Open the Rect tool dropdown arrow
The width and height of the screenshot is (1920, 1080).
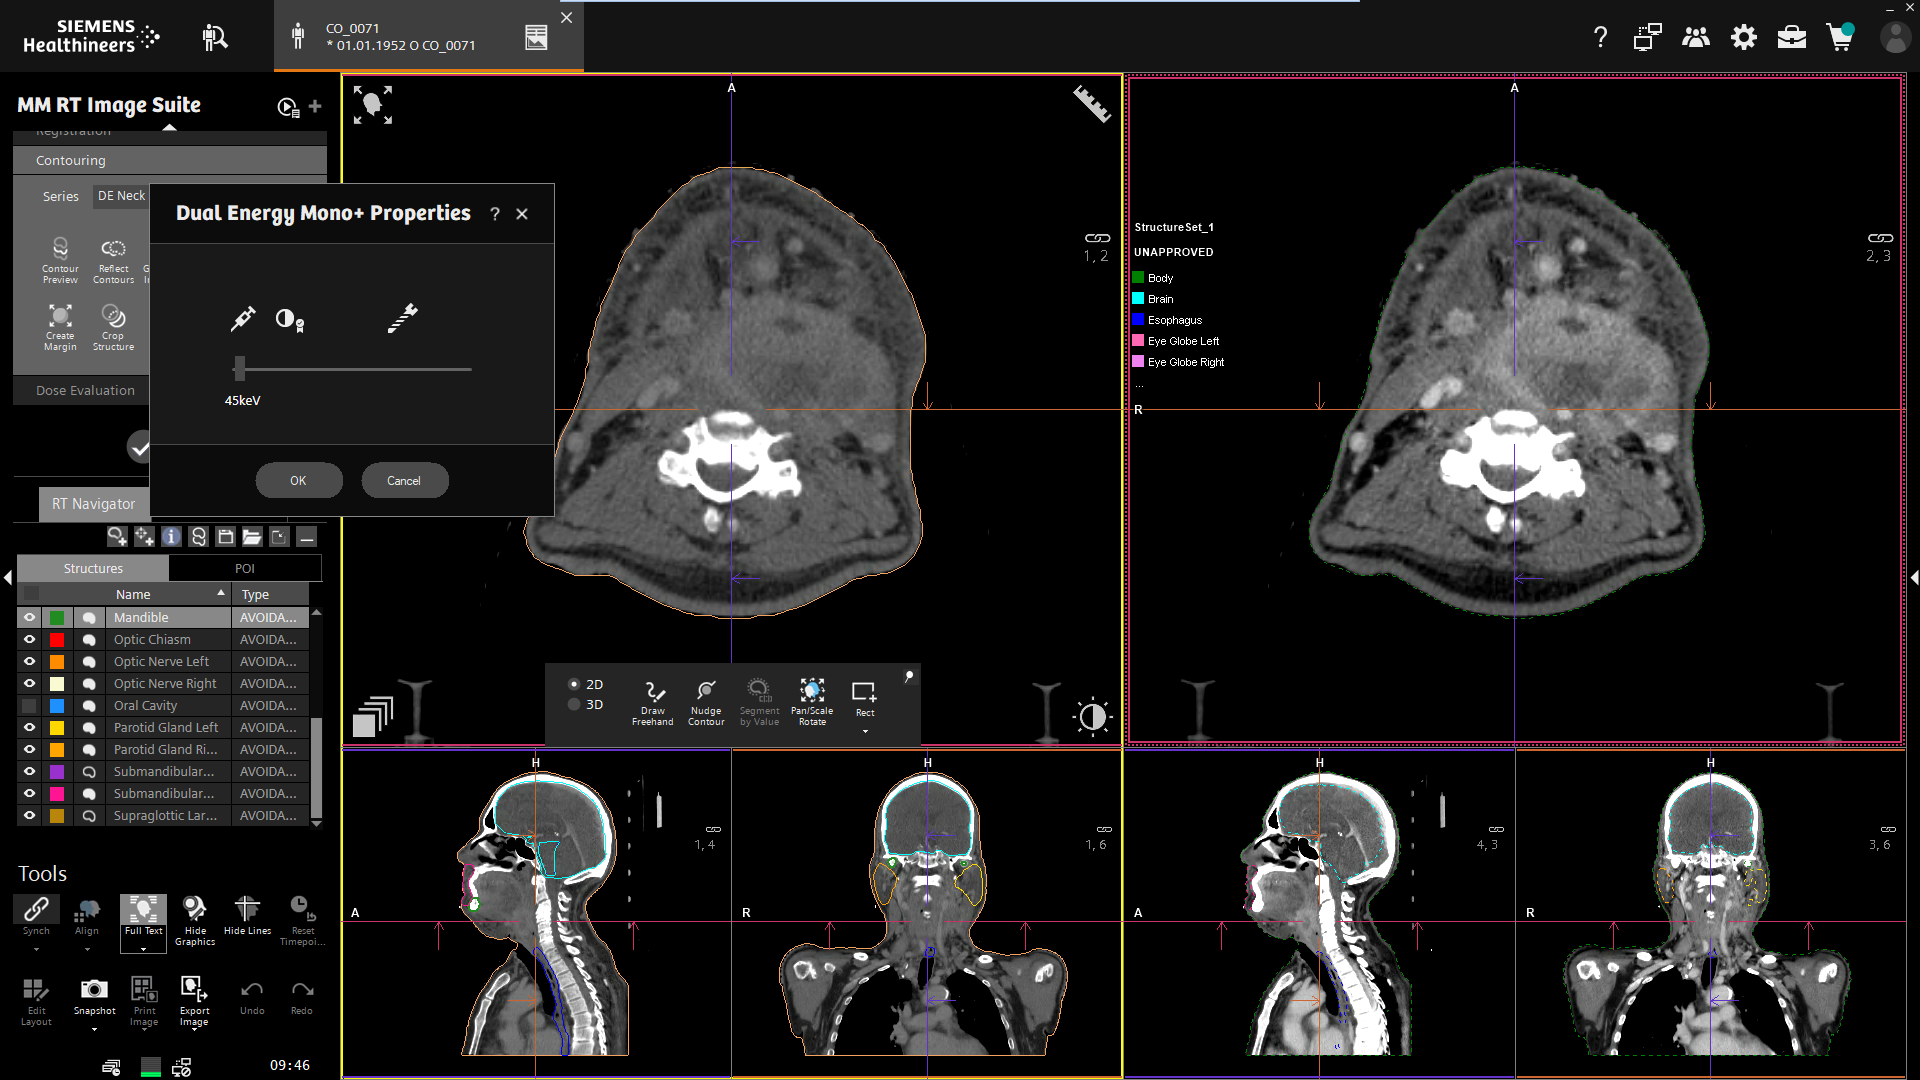coord(864,731)
